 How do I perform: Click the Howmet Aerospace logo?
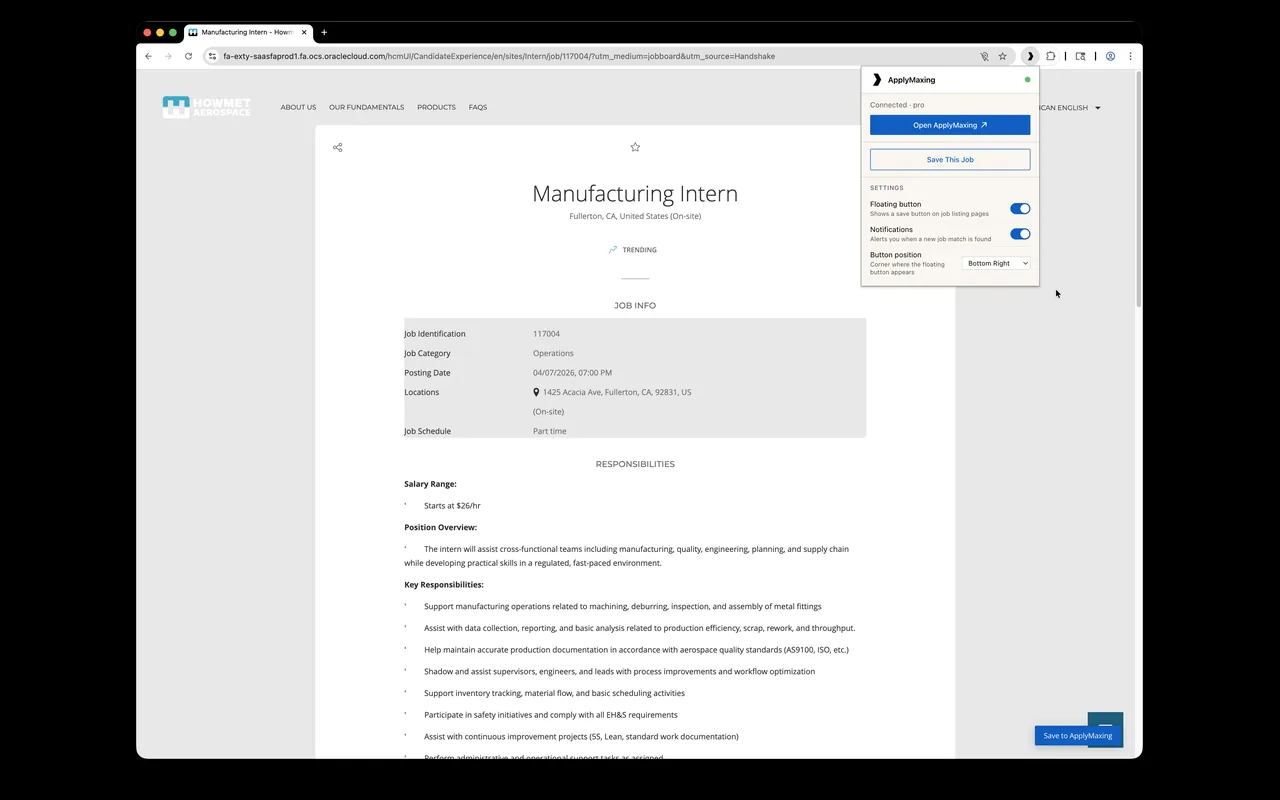(x=207, y=107)
